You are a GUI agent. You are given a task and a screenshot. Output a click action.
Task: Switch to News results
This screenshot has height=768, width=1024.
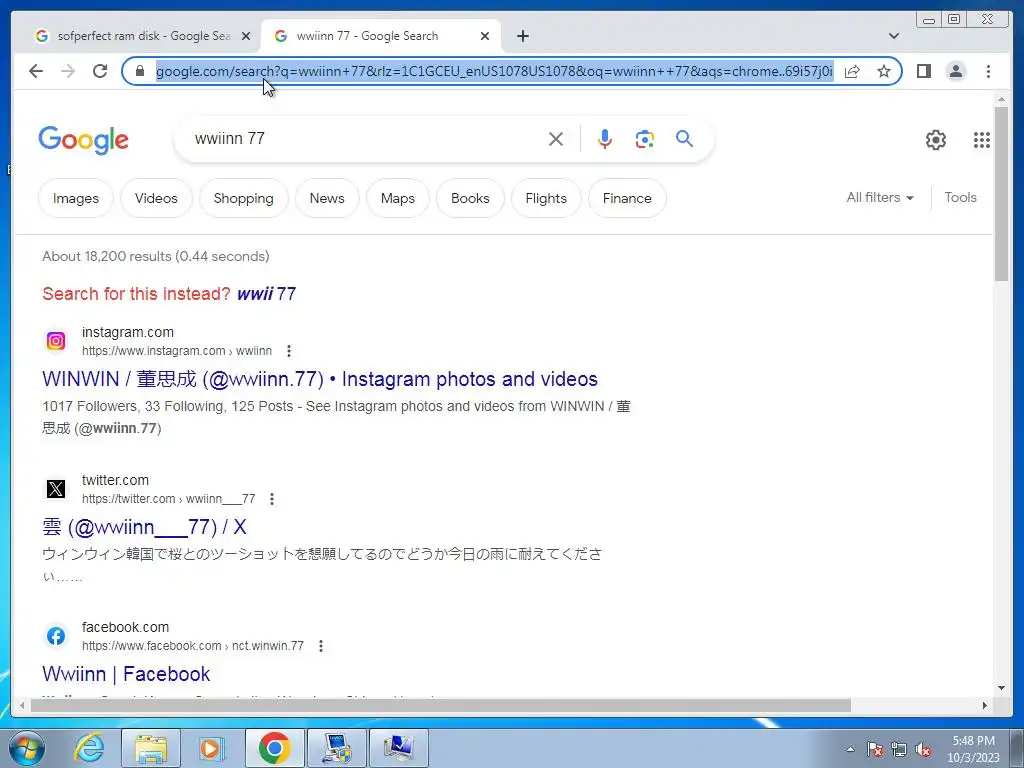pos(327,198)
